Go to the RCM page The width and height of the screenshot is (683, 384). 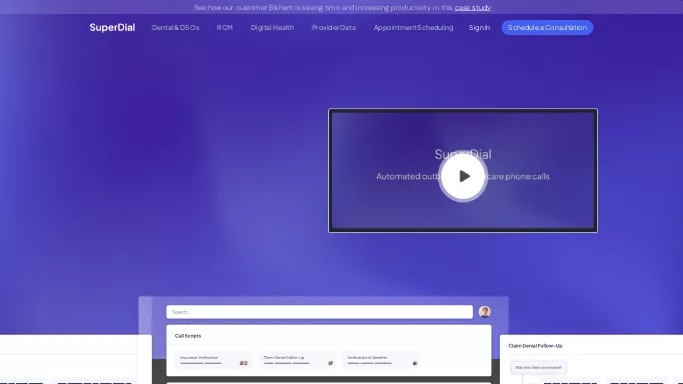(225, 27)
